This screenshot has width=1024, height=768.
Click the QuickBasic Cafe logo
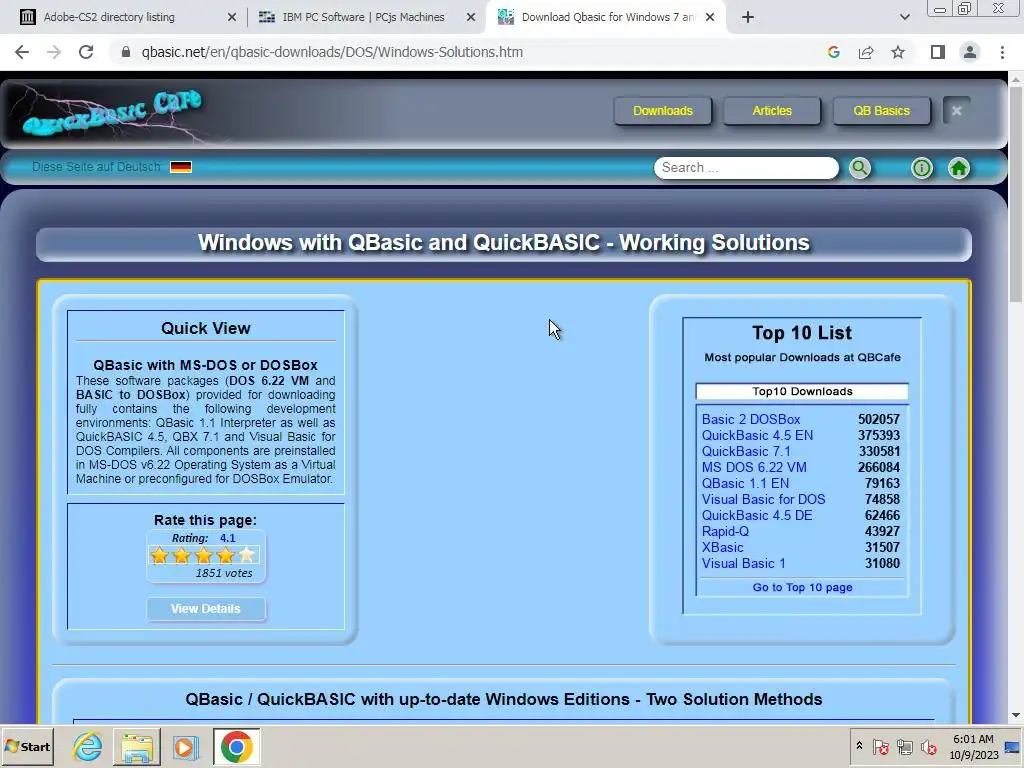[112, 112]
